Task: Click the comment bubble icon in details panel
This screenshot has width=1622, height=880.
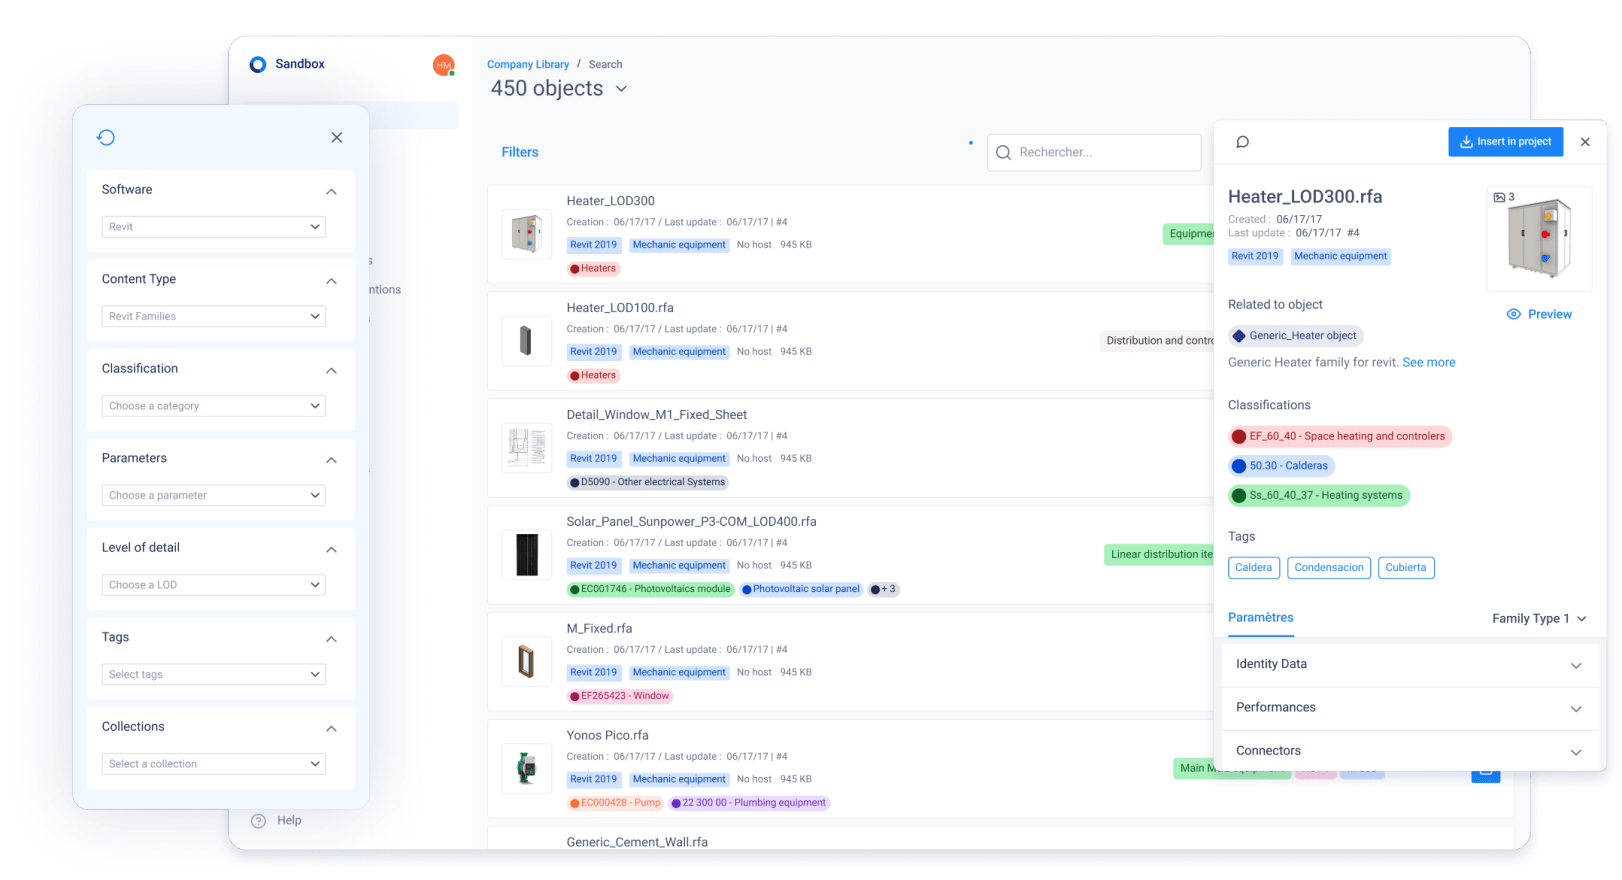Action: [x=1242, y=142]
